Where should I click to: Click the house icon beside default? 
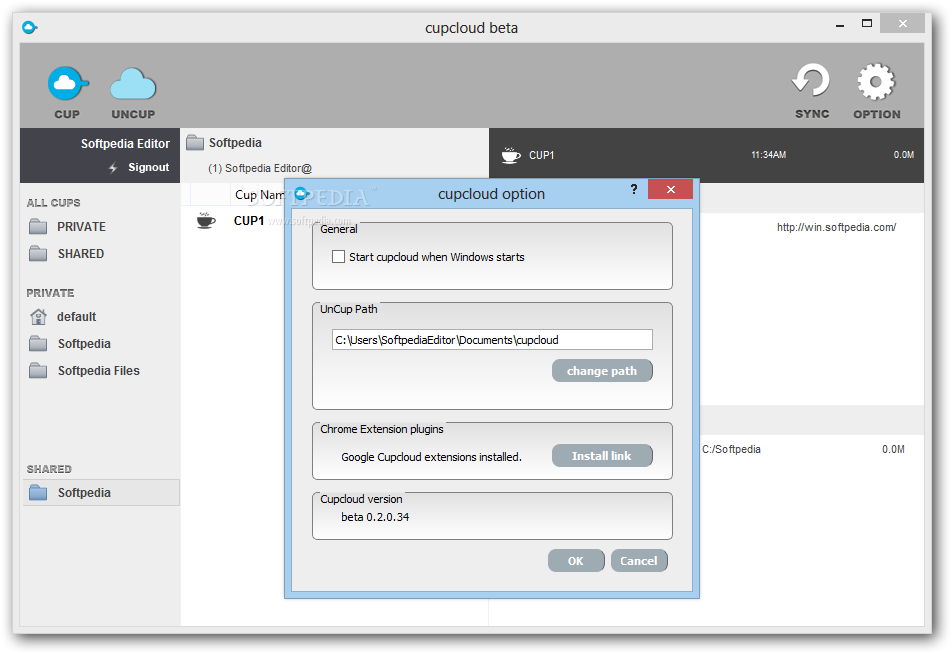(x=38, y=316)
